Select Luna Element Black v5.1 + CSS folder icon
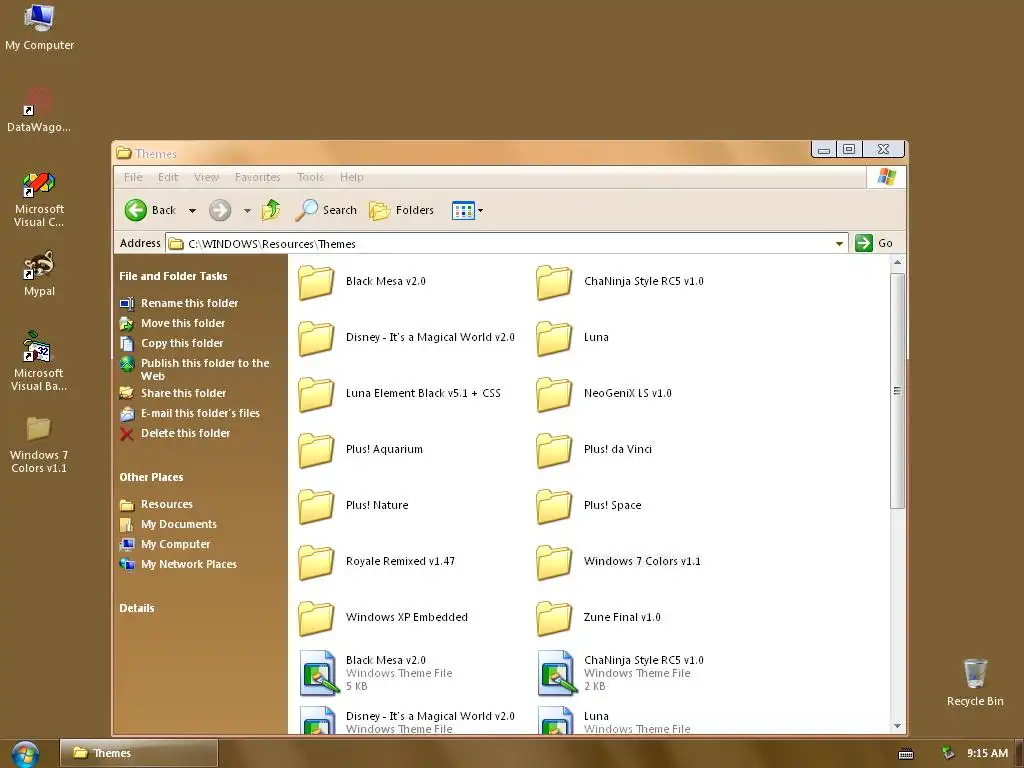The height and width of the screenshot is (768, 1024). [316, 394]
